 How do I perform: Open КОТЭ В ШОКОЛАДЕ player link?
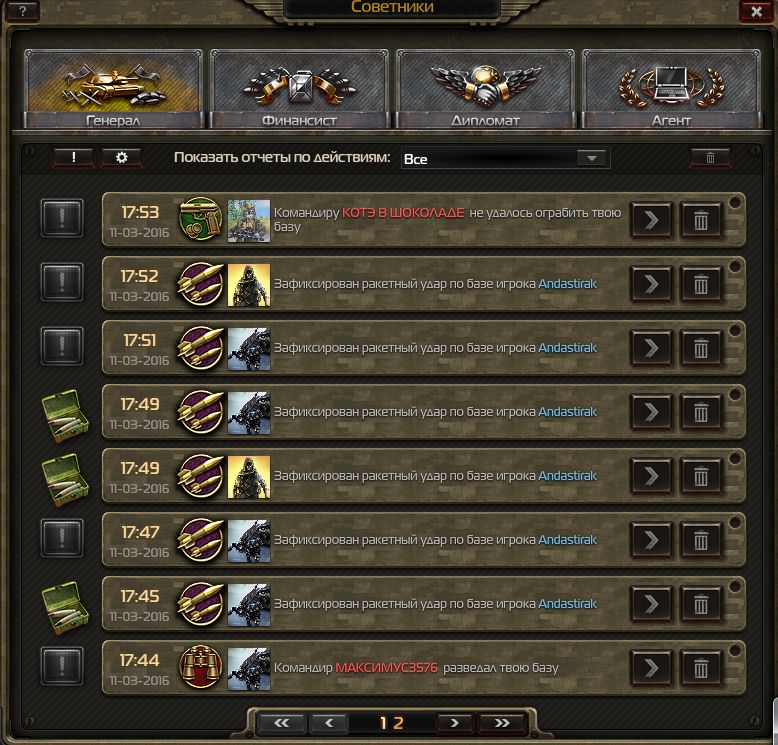[x=403, y=213]
